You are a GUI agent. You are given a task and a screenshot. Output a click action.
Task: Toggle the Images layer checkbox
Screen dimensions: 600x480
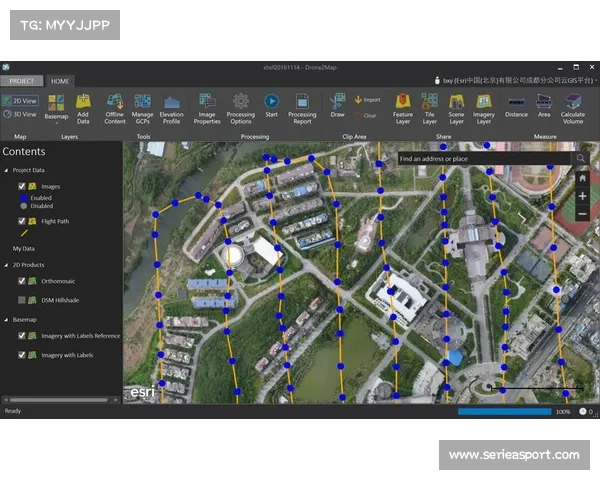(x=22, y=186)
